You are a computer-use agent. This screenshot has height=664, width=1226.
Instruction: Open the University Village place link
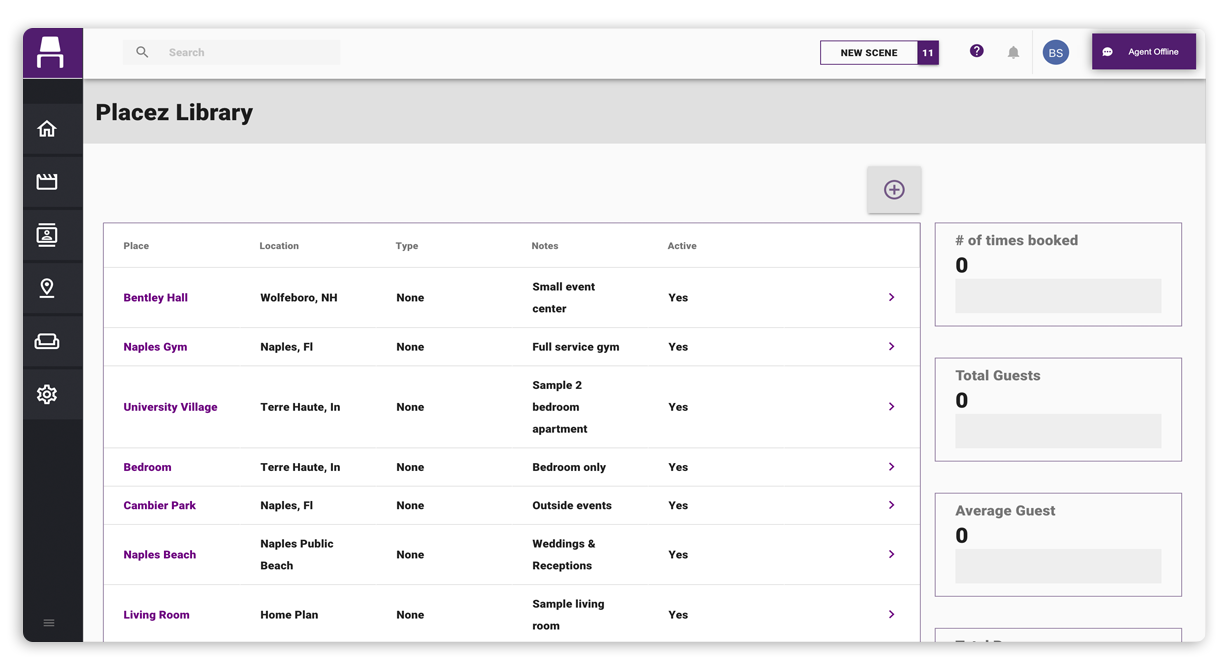(x=170, y=407)
